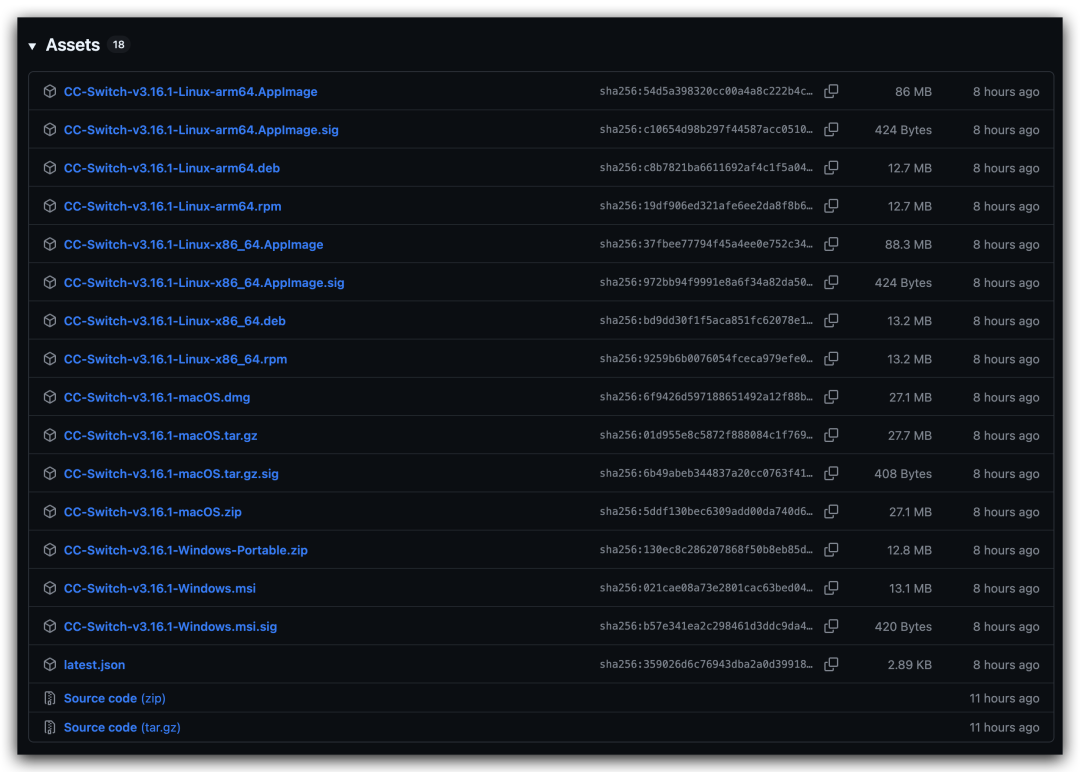
Task: Click 8 hours ago on Windows.msi row
Action: click(1006, 588)
